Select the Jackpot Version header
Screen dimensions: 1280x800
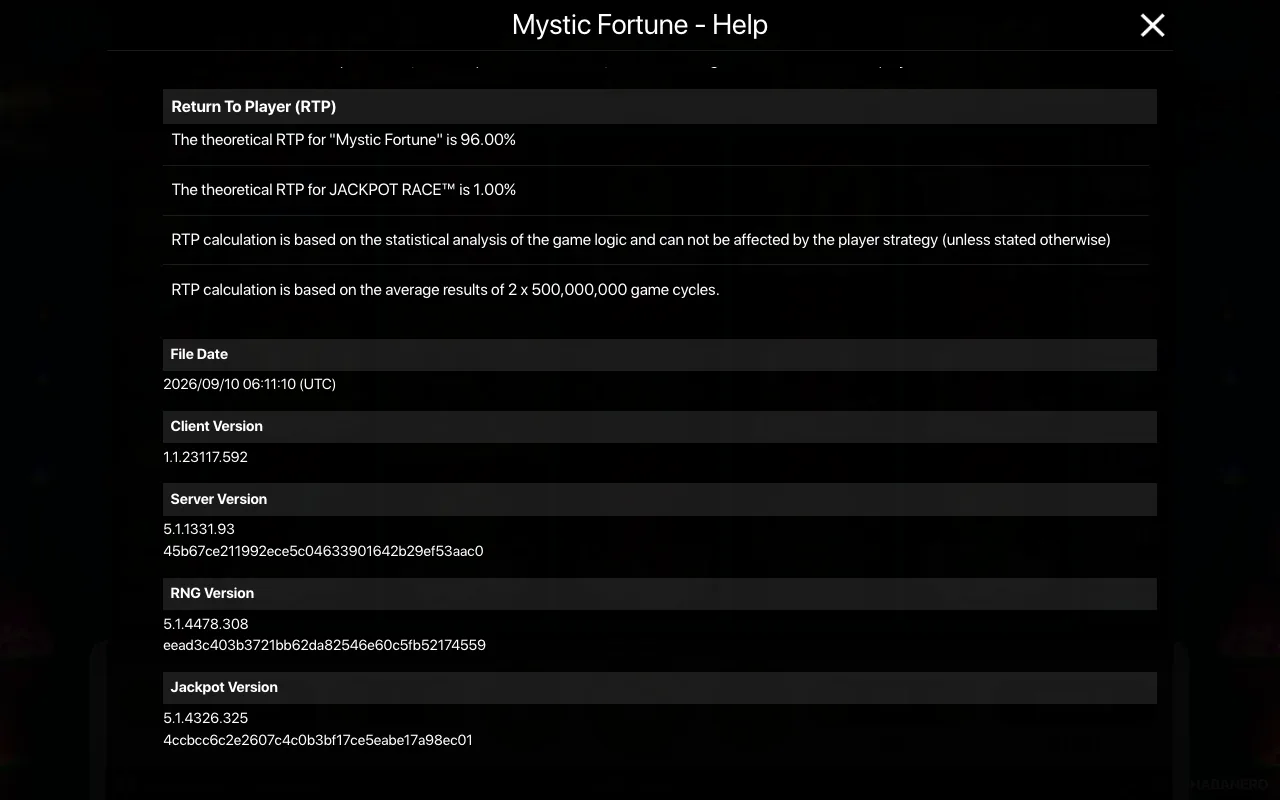(x=660, y=687)
